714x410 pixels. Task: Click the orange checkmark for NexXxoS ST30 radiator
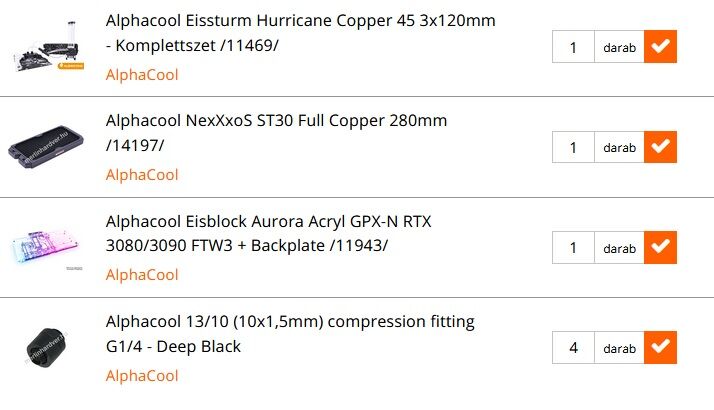660,147
